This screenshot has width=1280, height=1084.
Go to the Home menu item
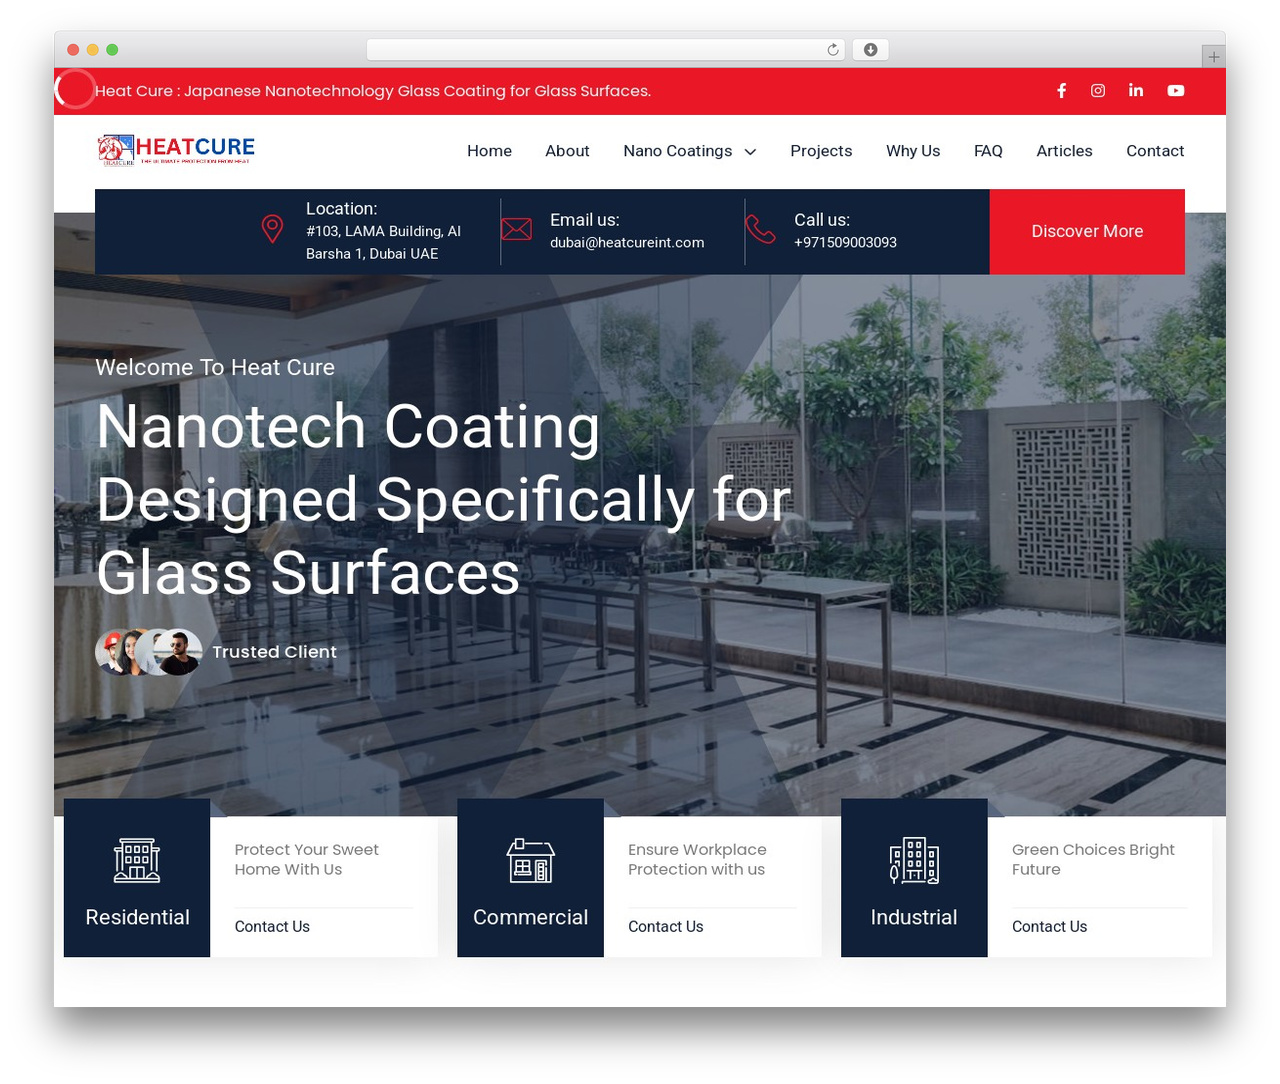489,151
